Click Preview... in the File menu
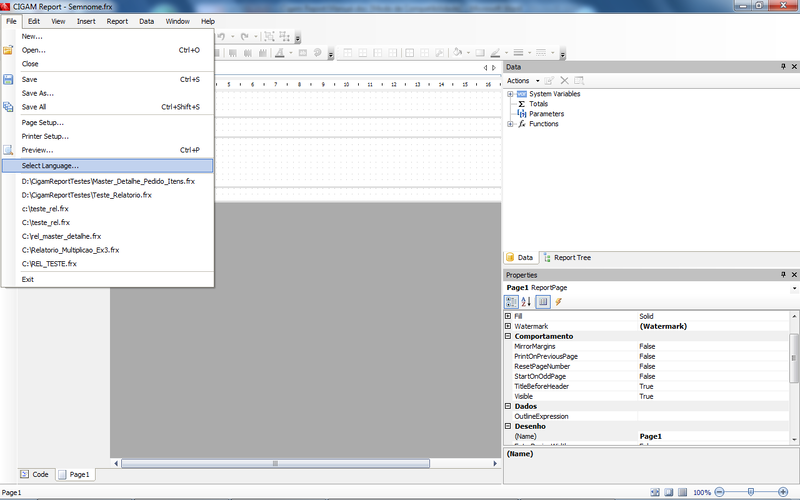The height and width of the screenshot is (500, 800). tap(107, 151)
